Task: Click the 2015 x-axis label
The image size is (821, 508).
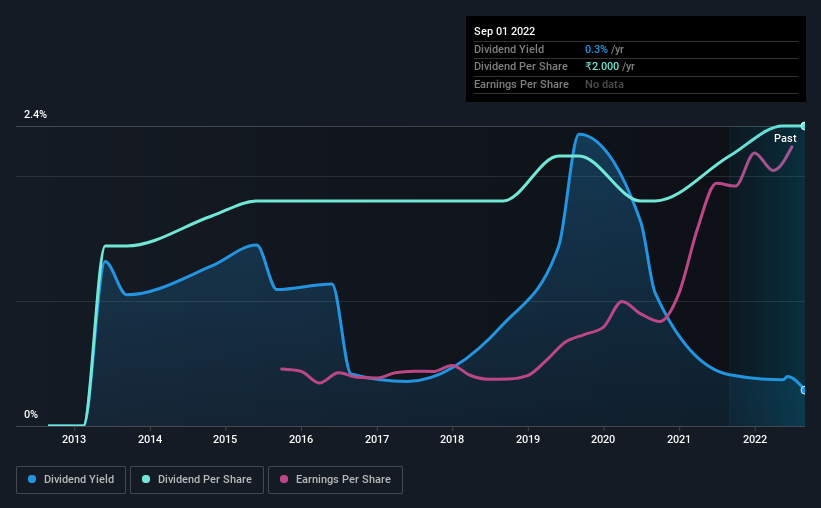Action: (x=225, y=439)
